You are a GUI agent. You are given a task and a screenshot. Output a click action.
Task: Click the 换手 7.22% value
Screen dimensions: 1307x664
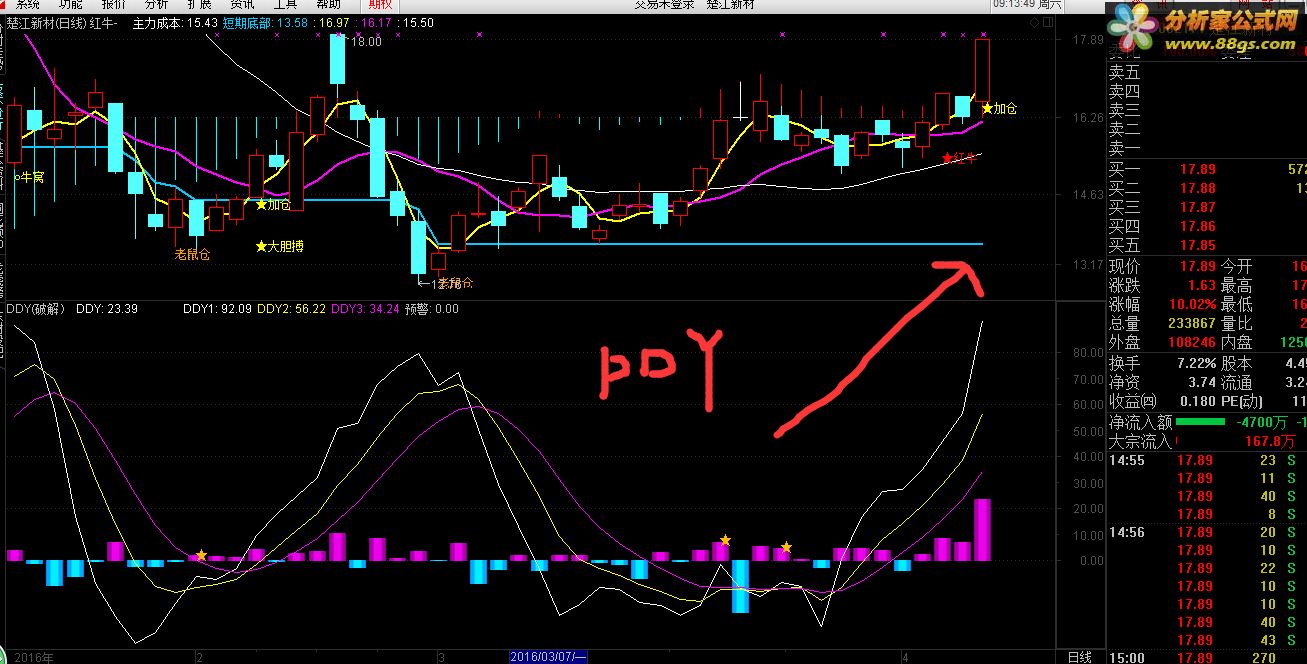point(1197,363)
